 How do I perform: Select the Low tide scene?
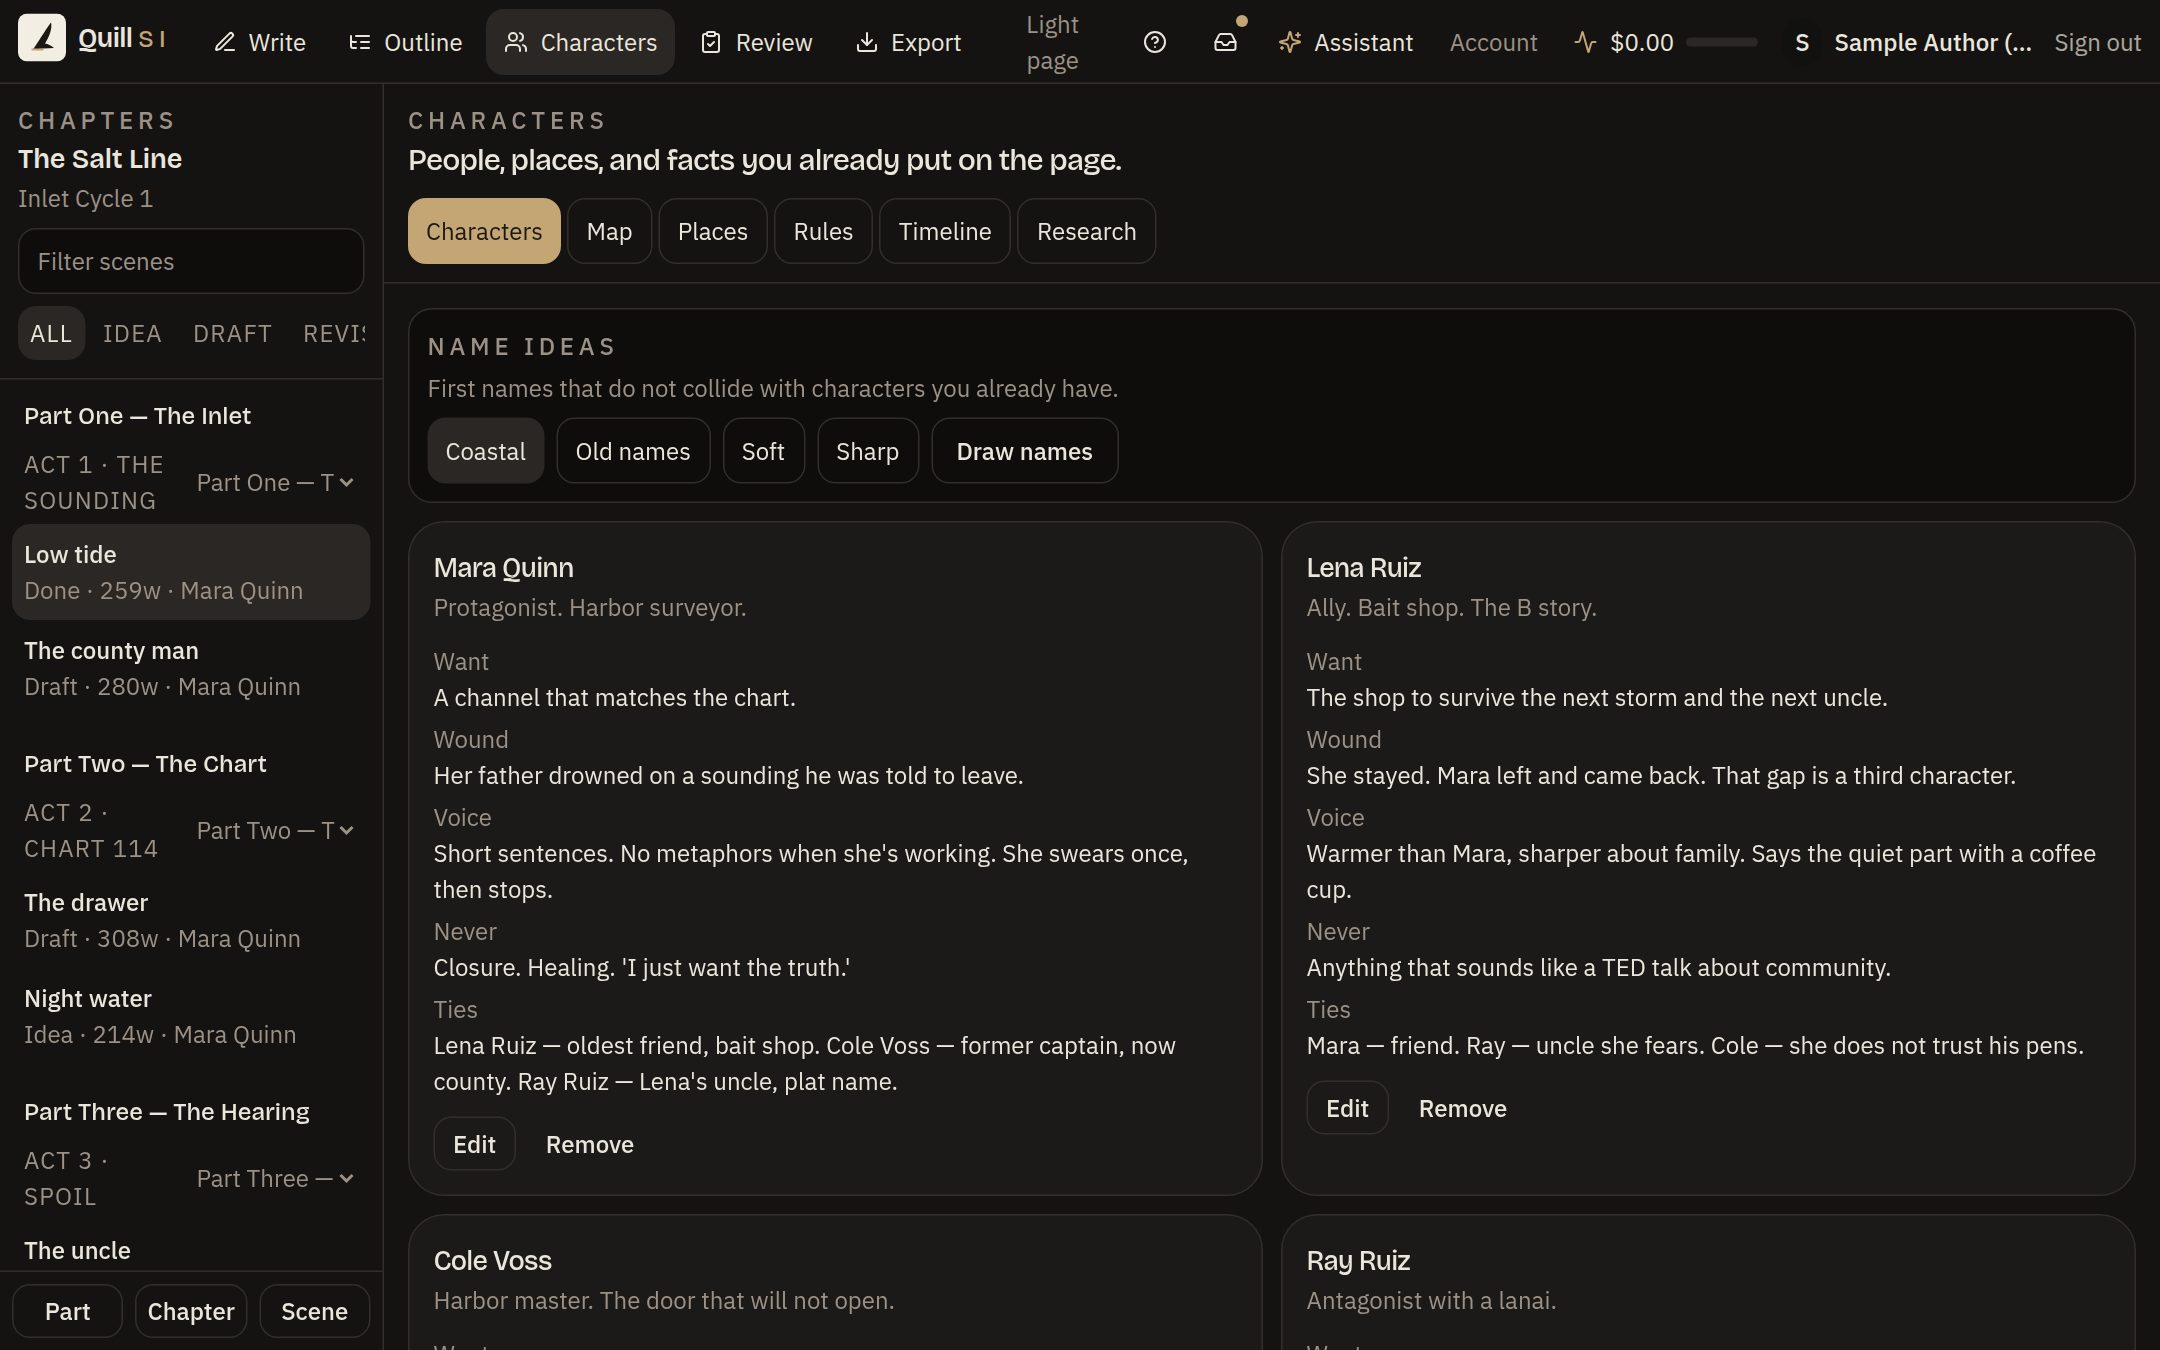(x=191, y=572)
